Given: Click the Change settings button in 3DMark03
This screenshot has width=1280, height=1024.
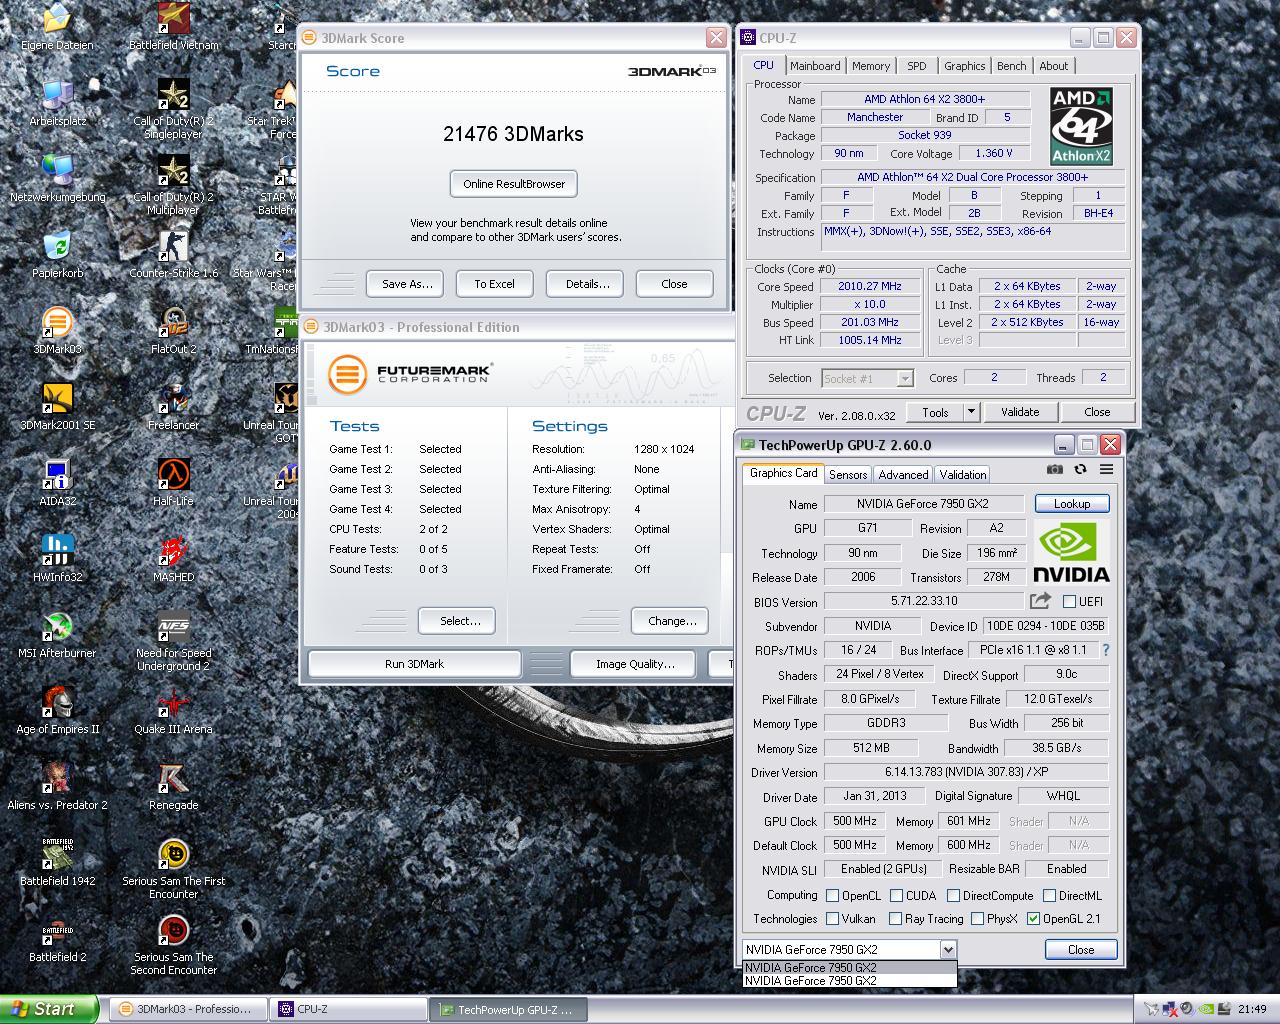Looking at the screenshot, I should pyautogui.click(x=671, y=621).
